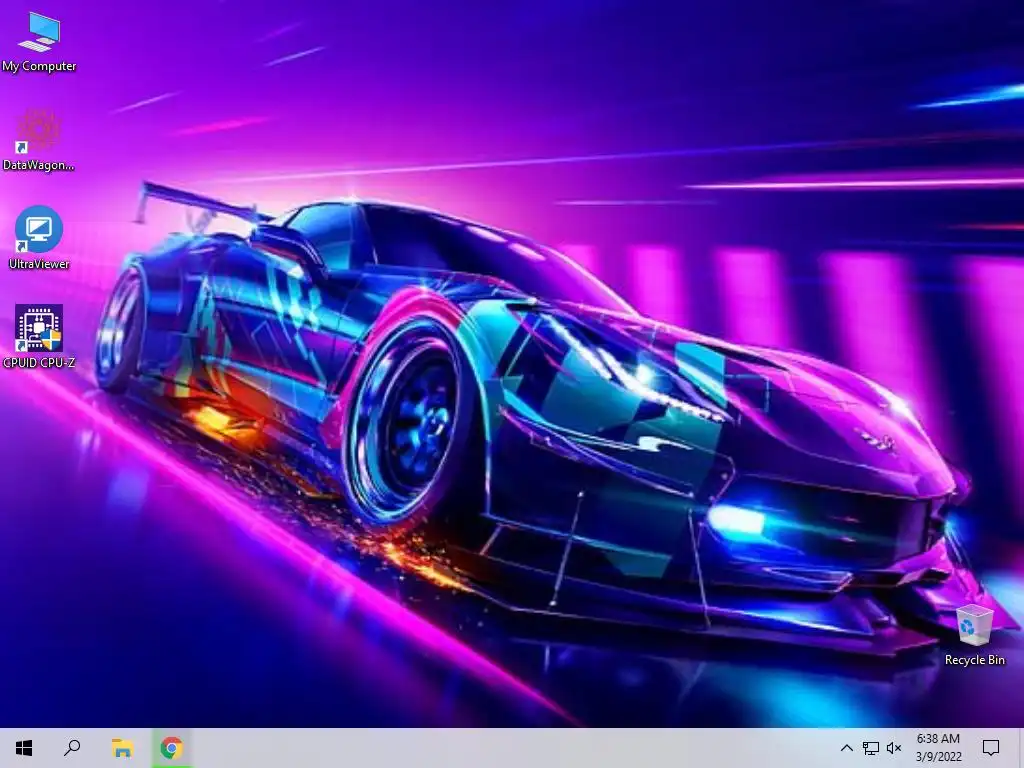This screenshot has width=1024, height=768.
Task: Switch to Google Chrome on taskbar
Action: point(172,748)
